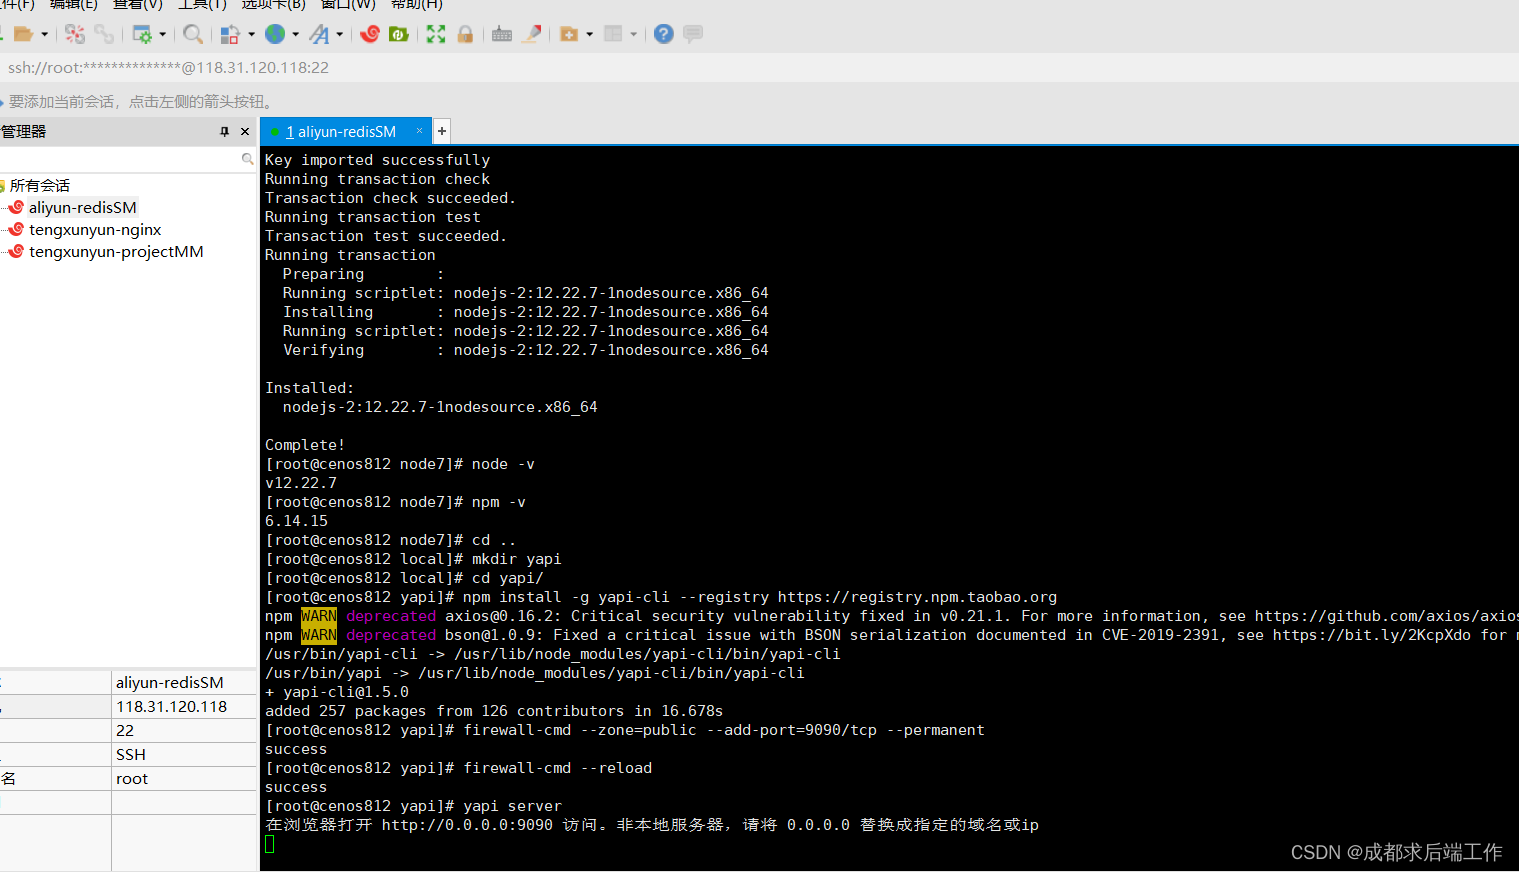The height and width of the screenshot is (872, 1519).
Task: Open the on-screen virtual keyboard icon
Action: [501, 33]
